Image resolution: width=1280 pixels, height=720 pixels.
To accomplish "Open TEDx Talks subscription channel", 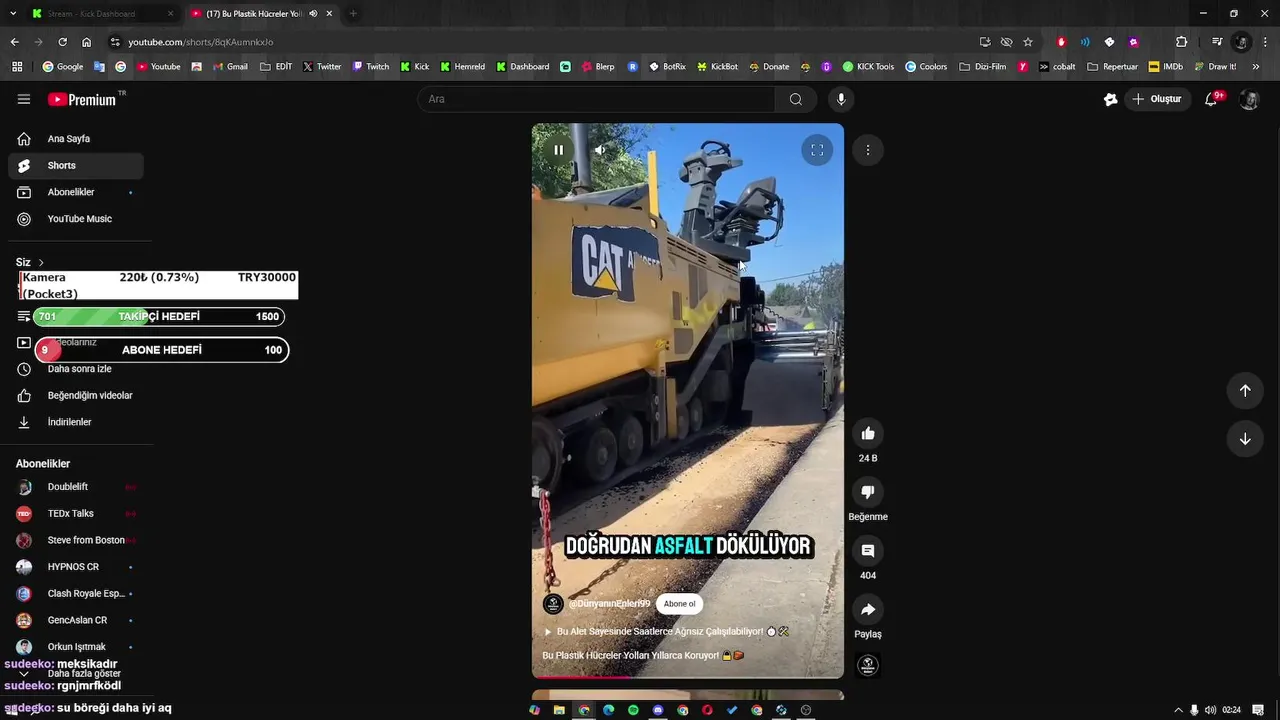I will coord(76,514).
